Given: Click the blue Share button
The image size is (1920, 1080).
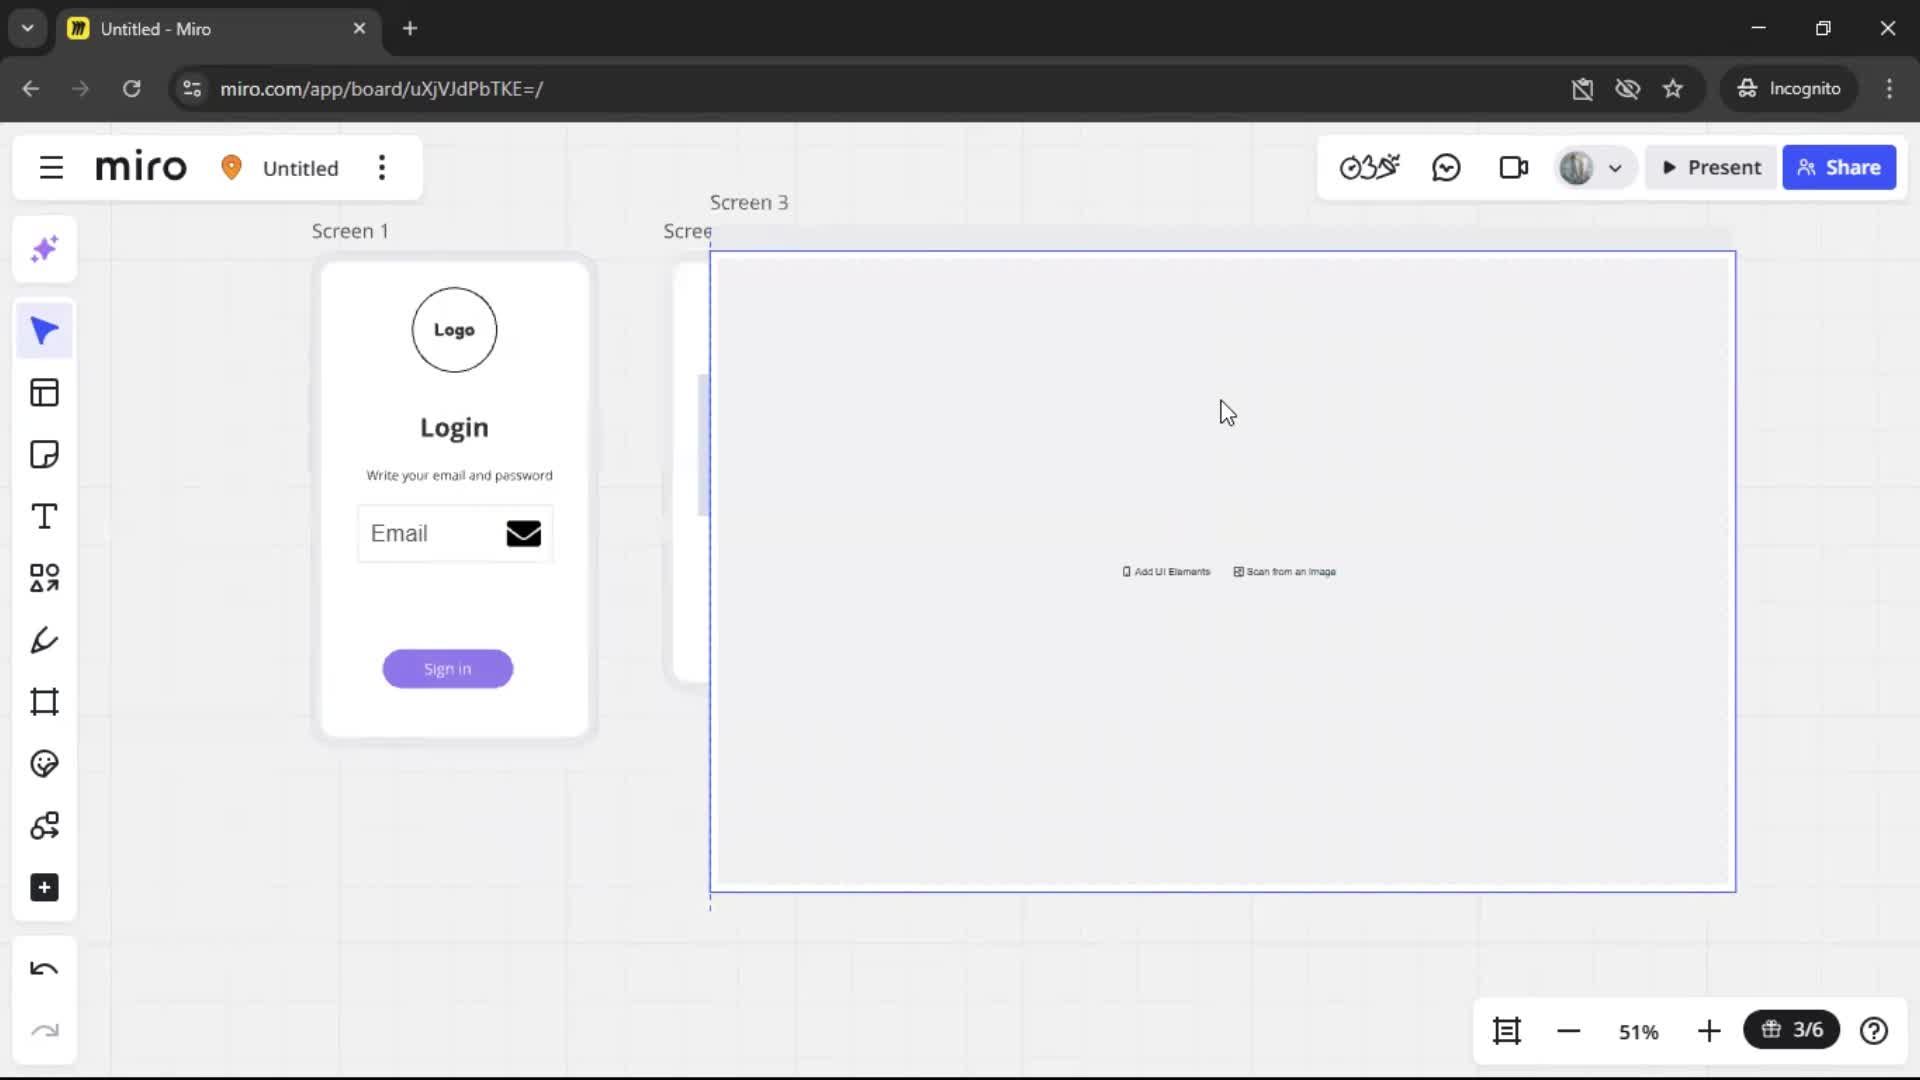Looking at the screenshot, I should point(1839,167).
